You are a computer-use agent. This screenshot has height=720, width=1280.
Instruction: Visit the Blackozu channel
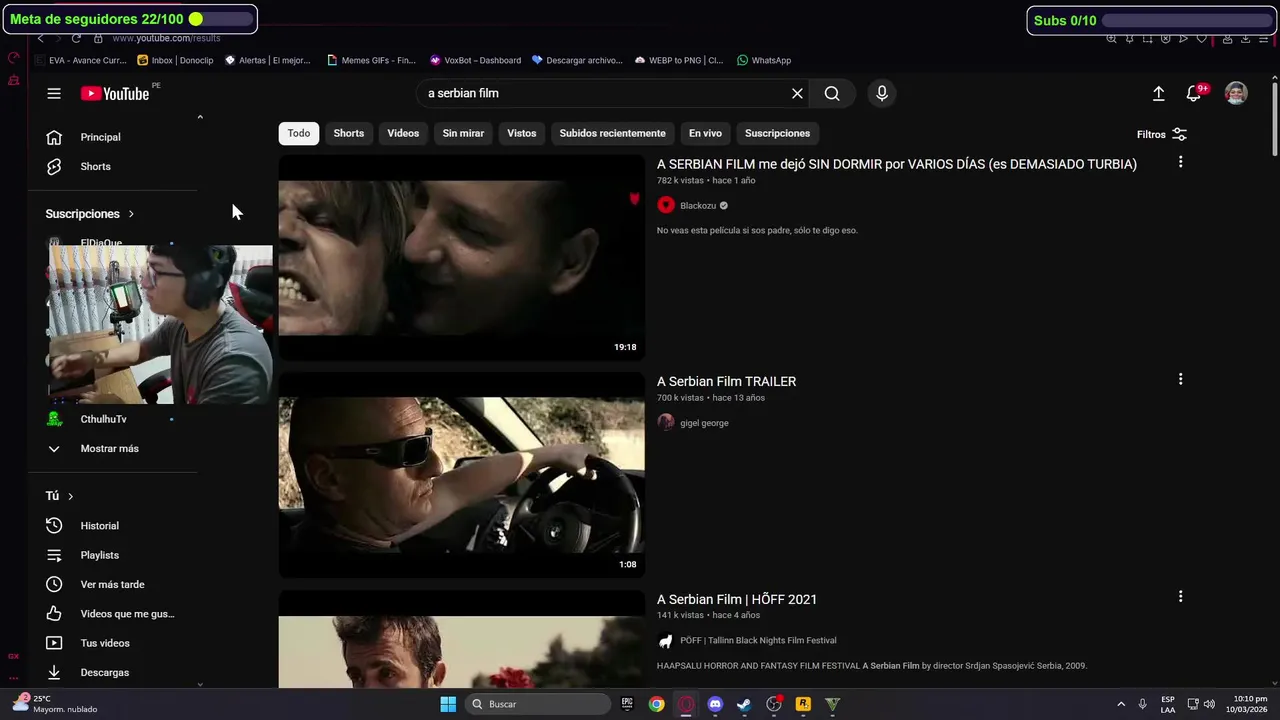pos(697,206)
